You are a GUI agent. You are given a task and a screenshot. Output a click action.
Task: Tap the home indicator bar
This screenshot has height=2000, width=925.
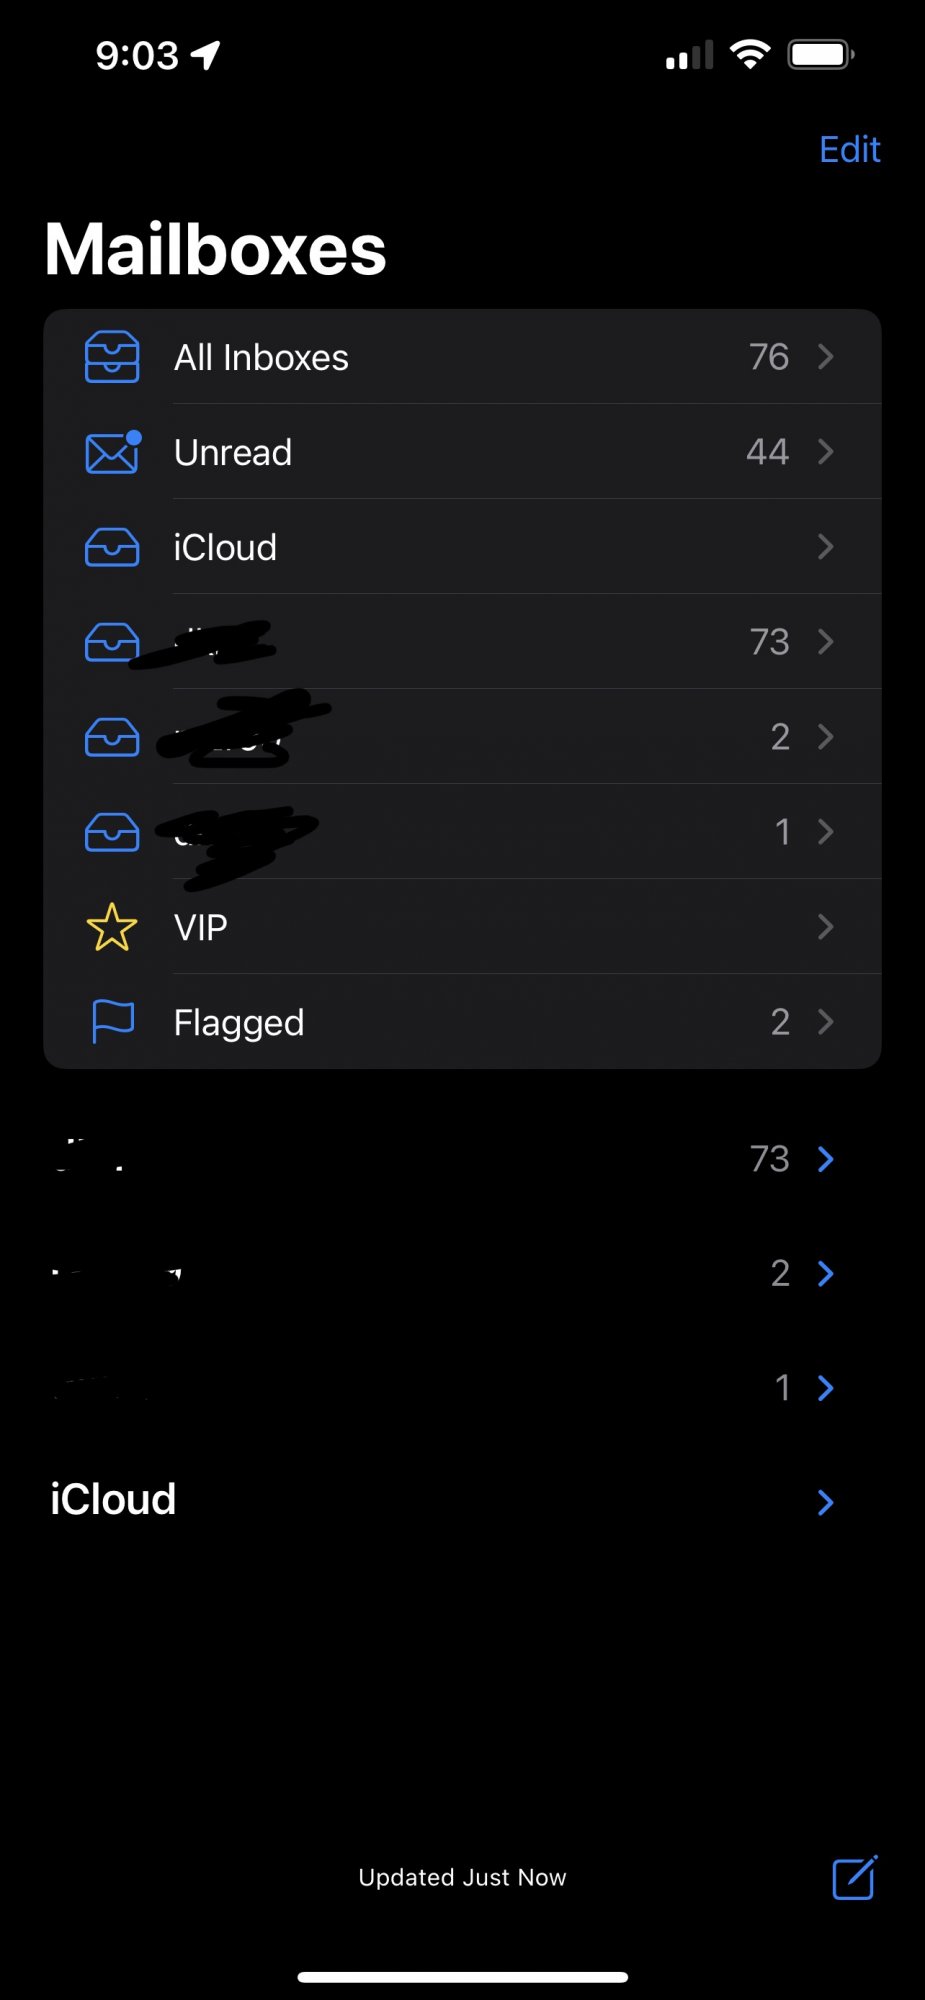coord(462,1976)
